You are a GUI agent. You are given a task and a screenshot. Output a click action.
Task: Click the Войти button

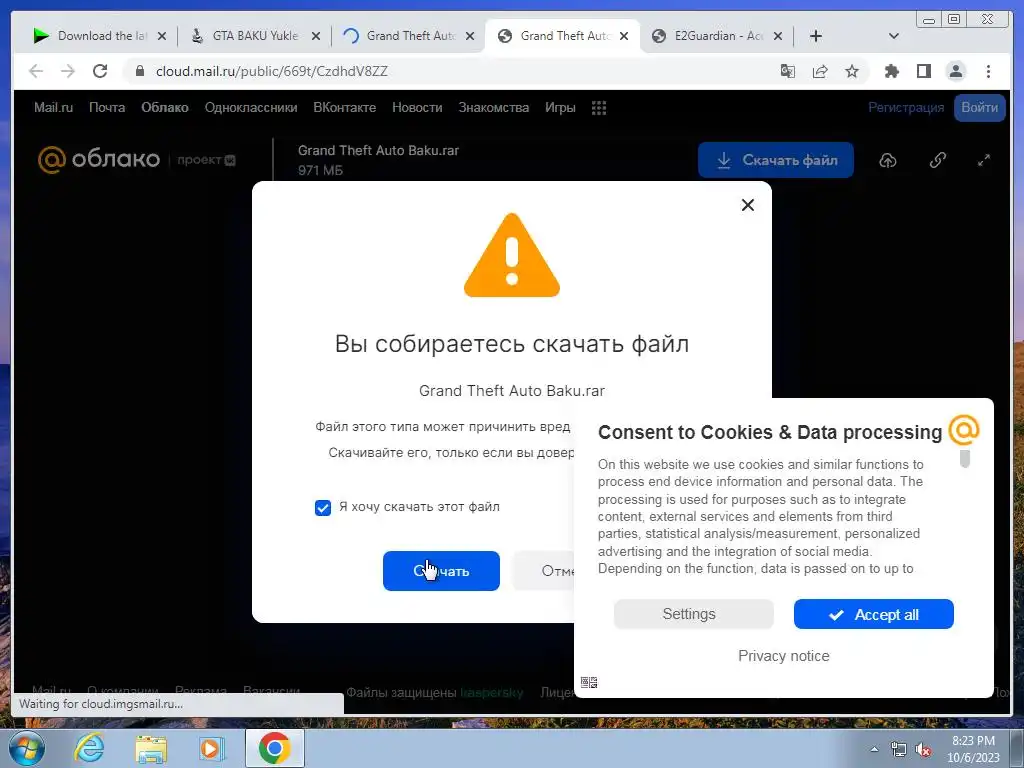coord(980,108)
